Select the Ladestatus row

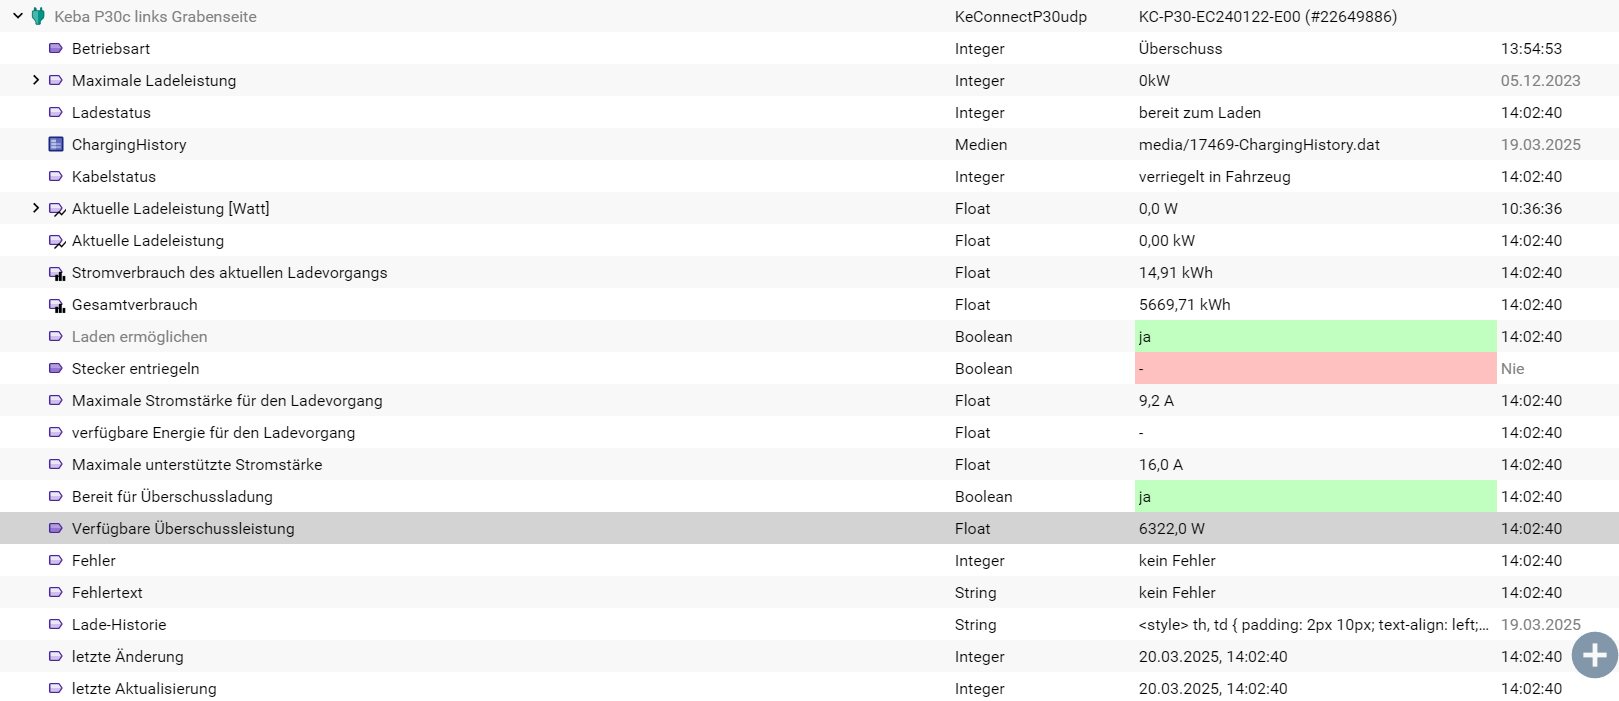coord(809,112)
